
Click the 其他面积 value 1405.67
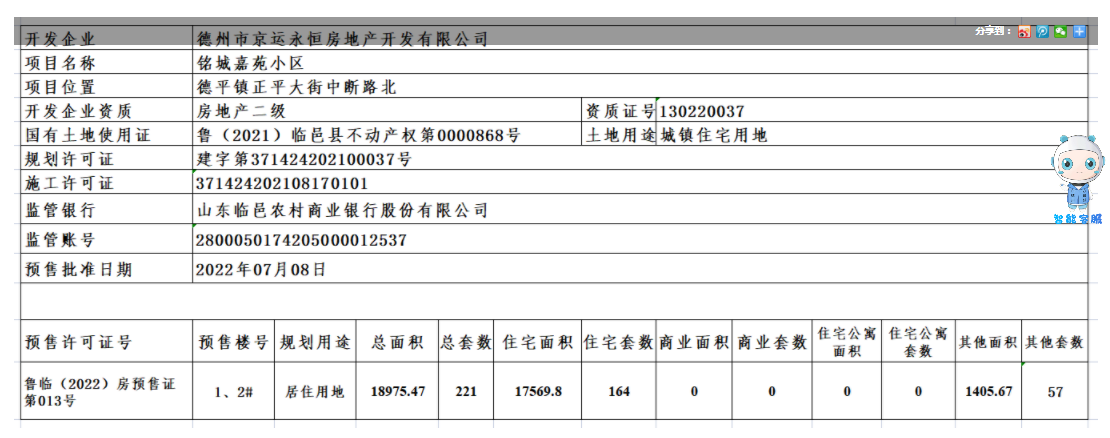[986, 392]
